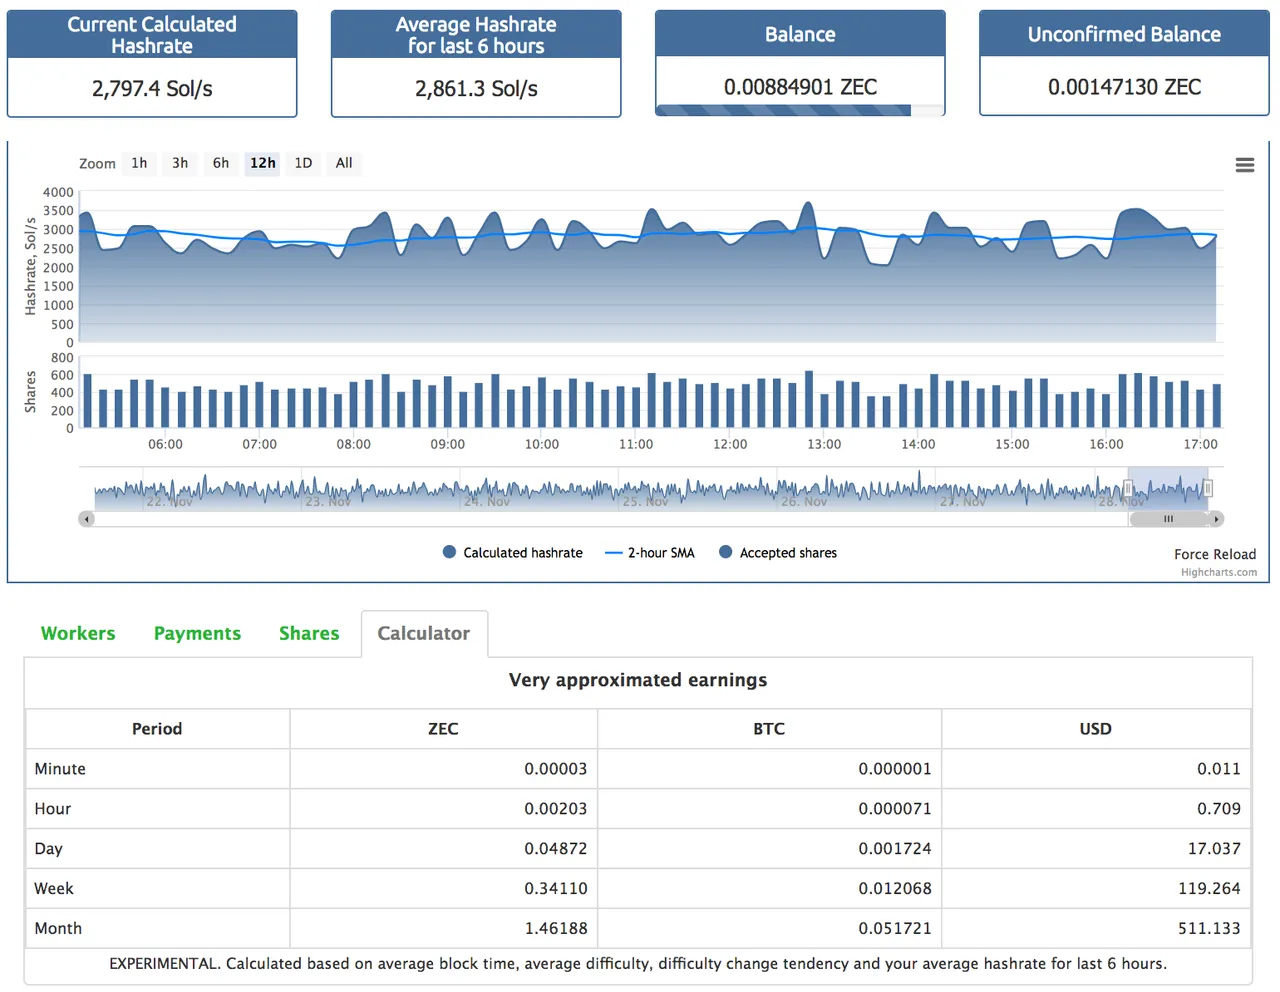Set chart zoom to 3h
Image resolution: width=1280 pixels, height=992 pixels.
pos(180,163)
